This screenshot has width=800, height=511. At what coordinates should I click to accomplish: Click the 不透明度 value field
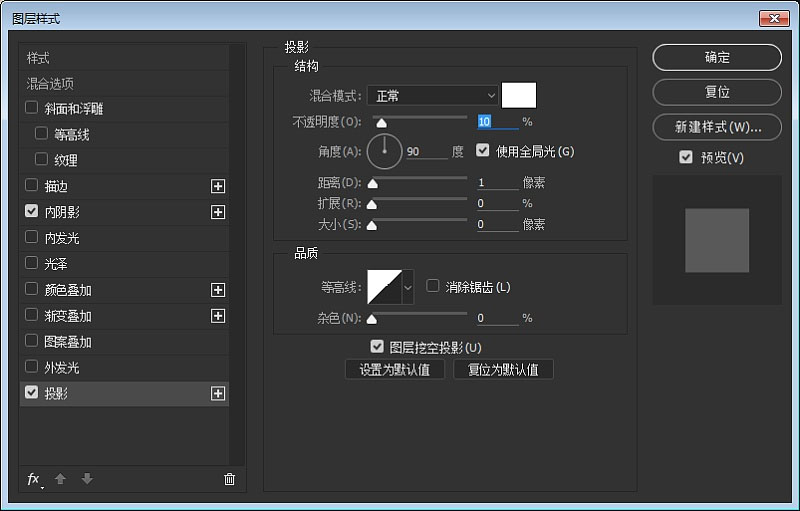(x=497, y=121)
